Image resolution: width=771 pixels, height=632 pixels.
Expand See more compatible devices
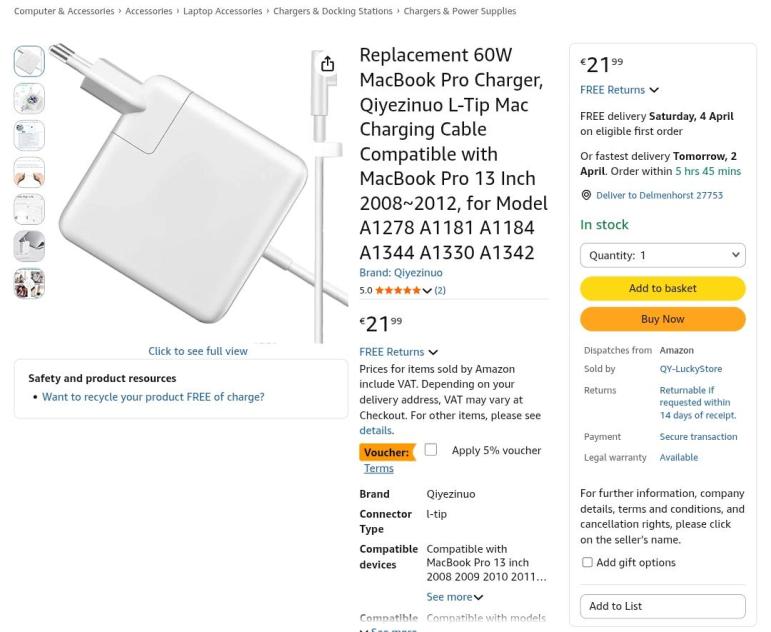point(455,597)
